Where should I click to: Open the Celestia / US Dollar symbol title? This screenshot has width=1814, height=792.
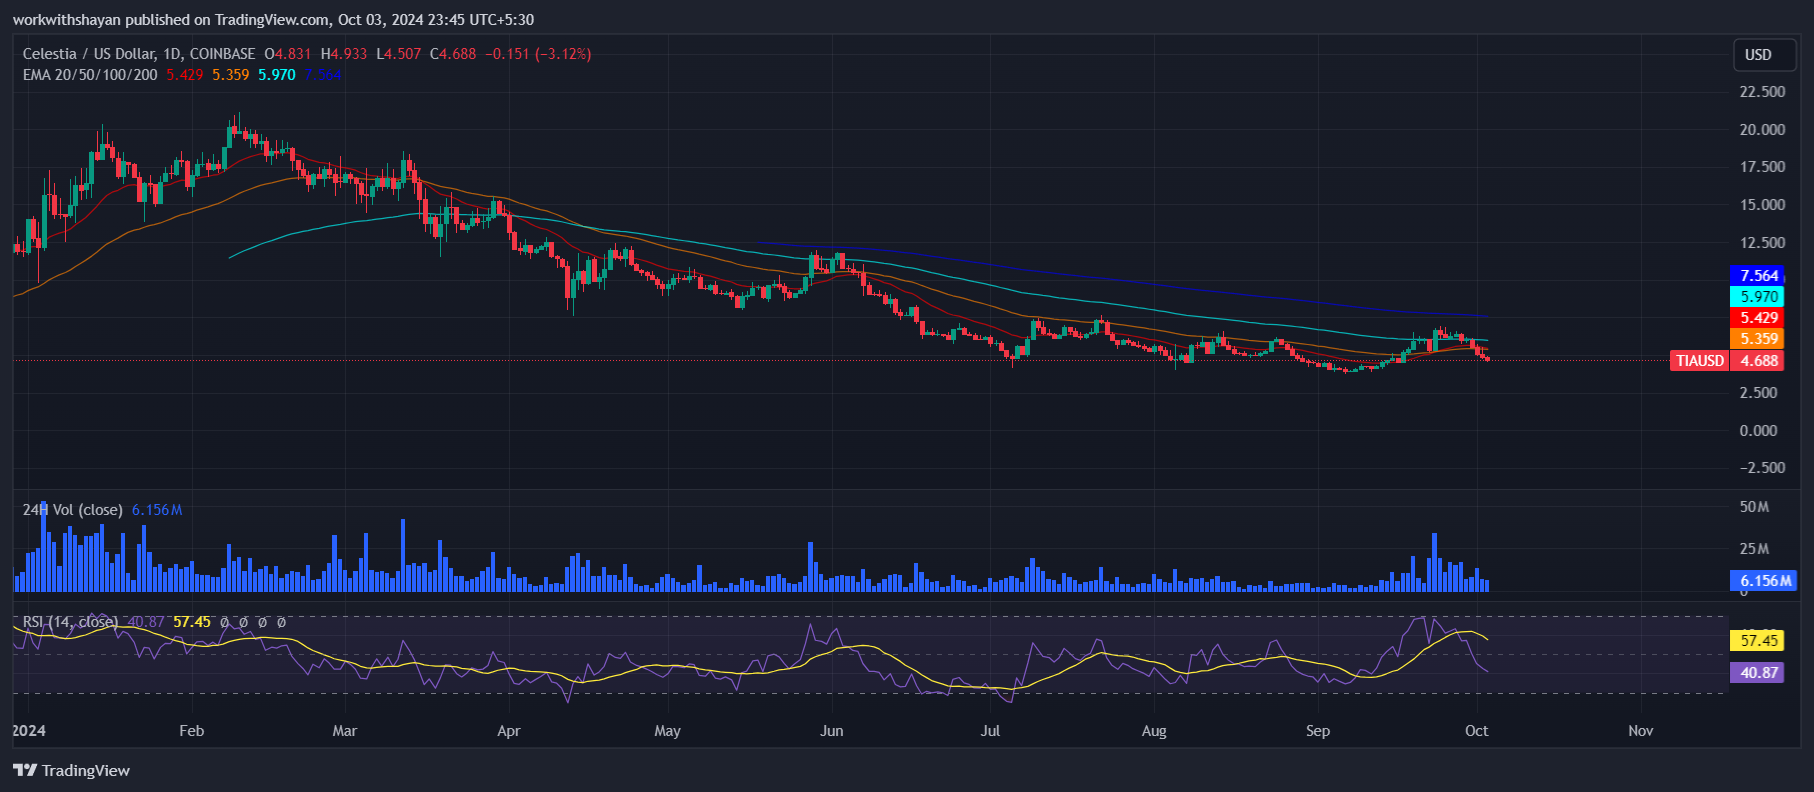tap(139, 54)
